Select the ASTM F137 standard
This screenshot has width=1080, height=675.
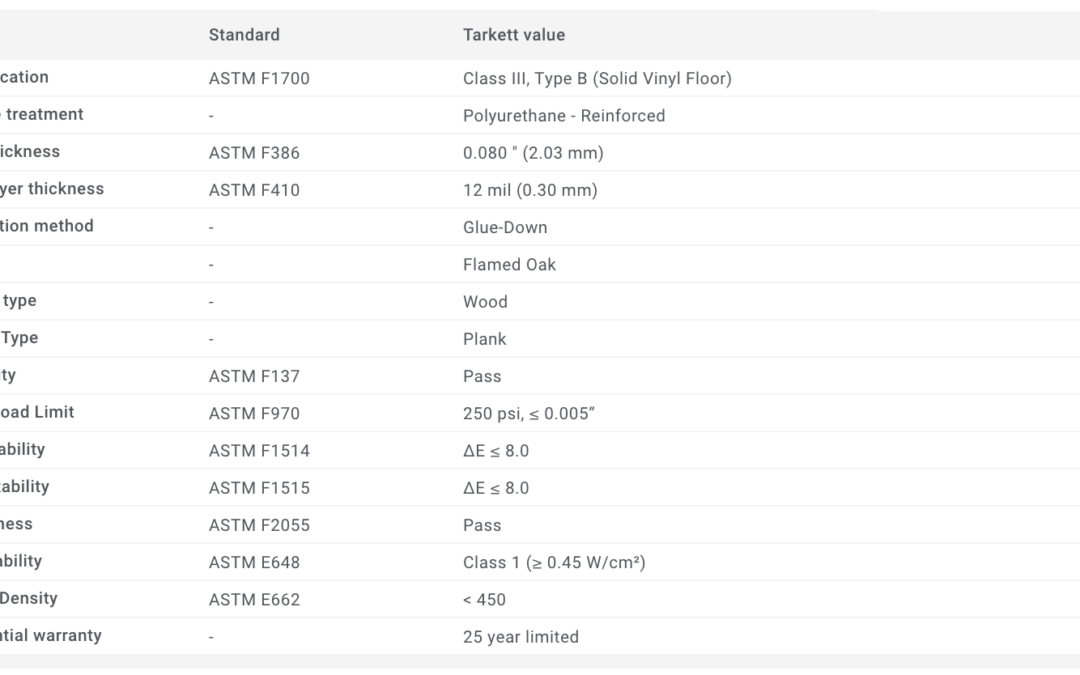tap(254, 376)
